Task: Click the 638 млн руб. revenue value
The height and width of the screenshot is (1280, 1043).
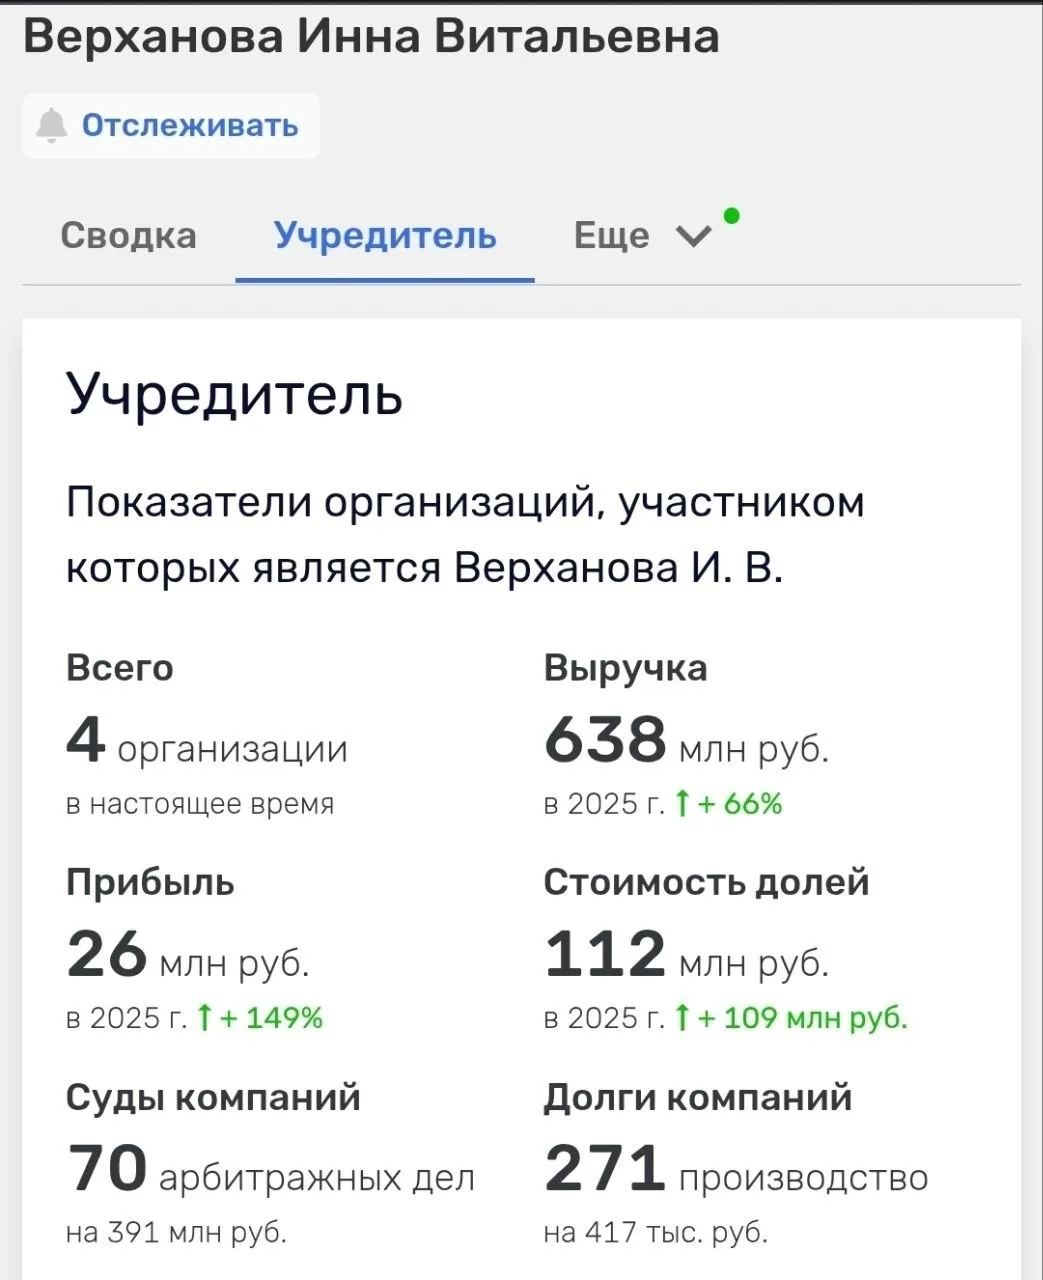Action: click(687, 742)
